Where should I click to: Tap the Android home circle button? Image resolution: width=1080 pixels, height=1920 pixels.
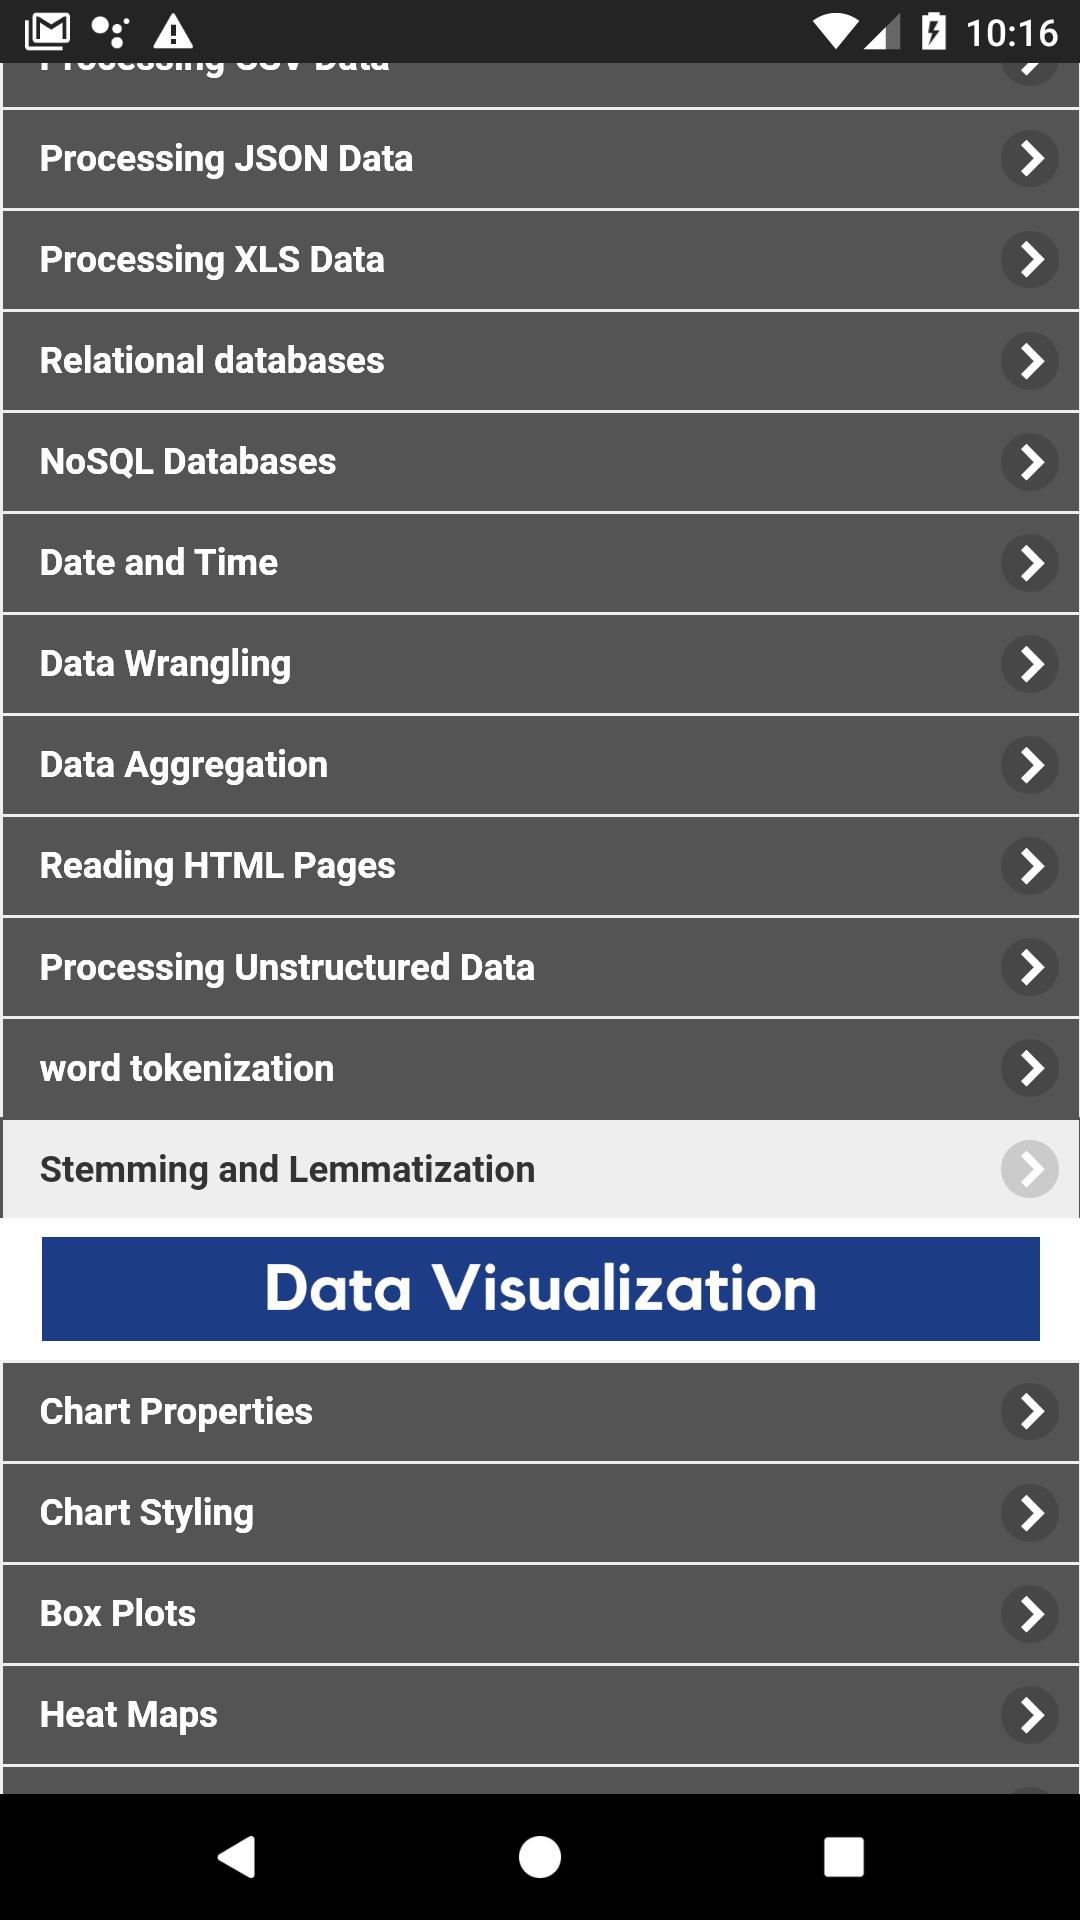(x=540, y=1857)
